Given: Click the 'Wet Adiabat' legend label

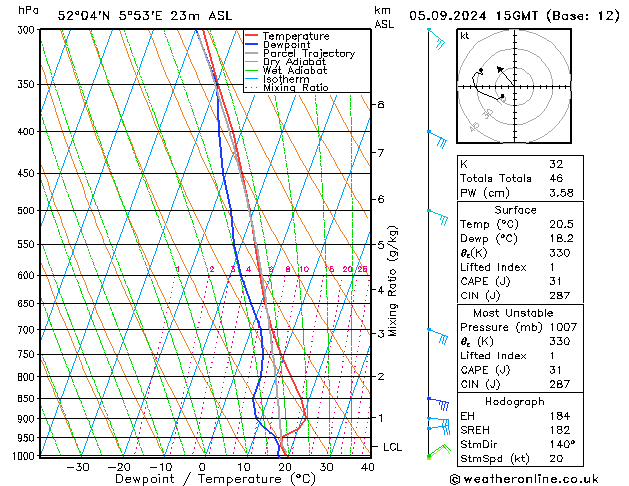Looking at the screenshot, I should pos(295,71).
